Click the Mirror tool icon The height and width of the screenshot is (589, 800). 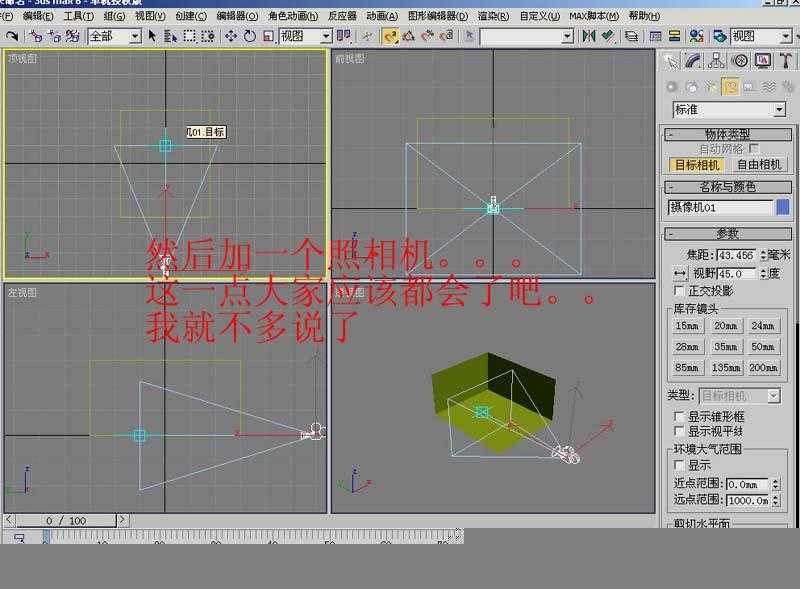tap(589, 36)
